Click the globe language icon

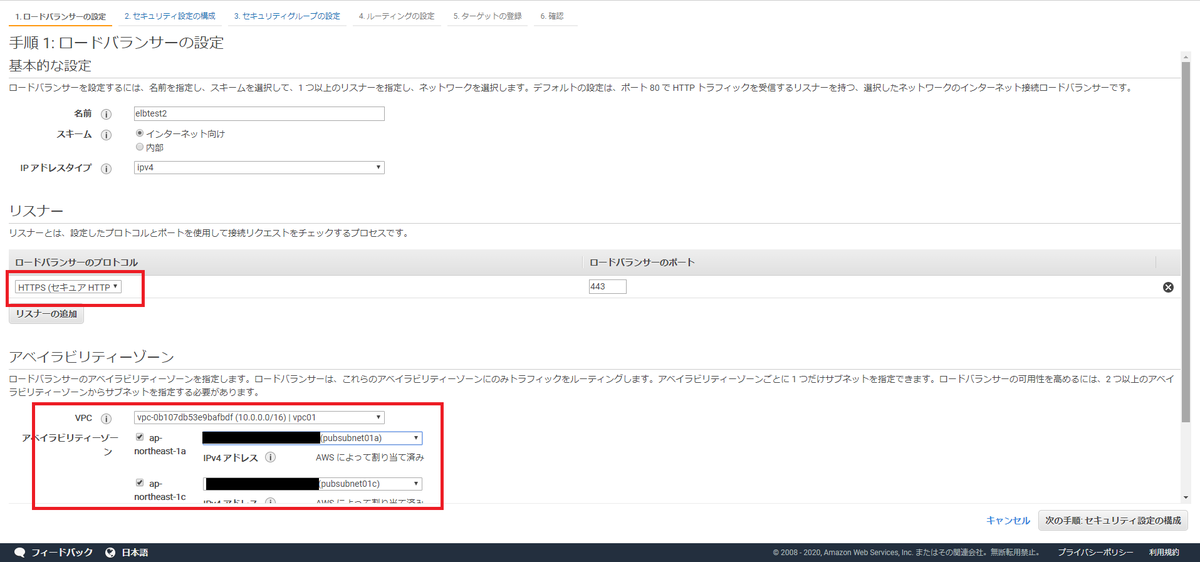click(110, 552)
